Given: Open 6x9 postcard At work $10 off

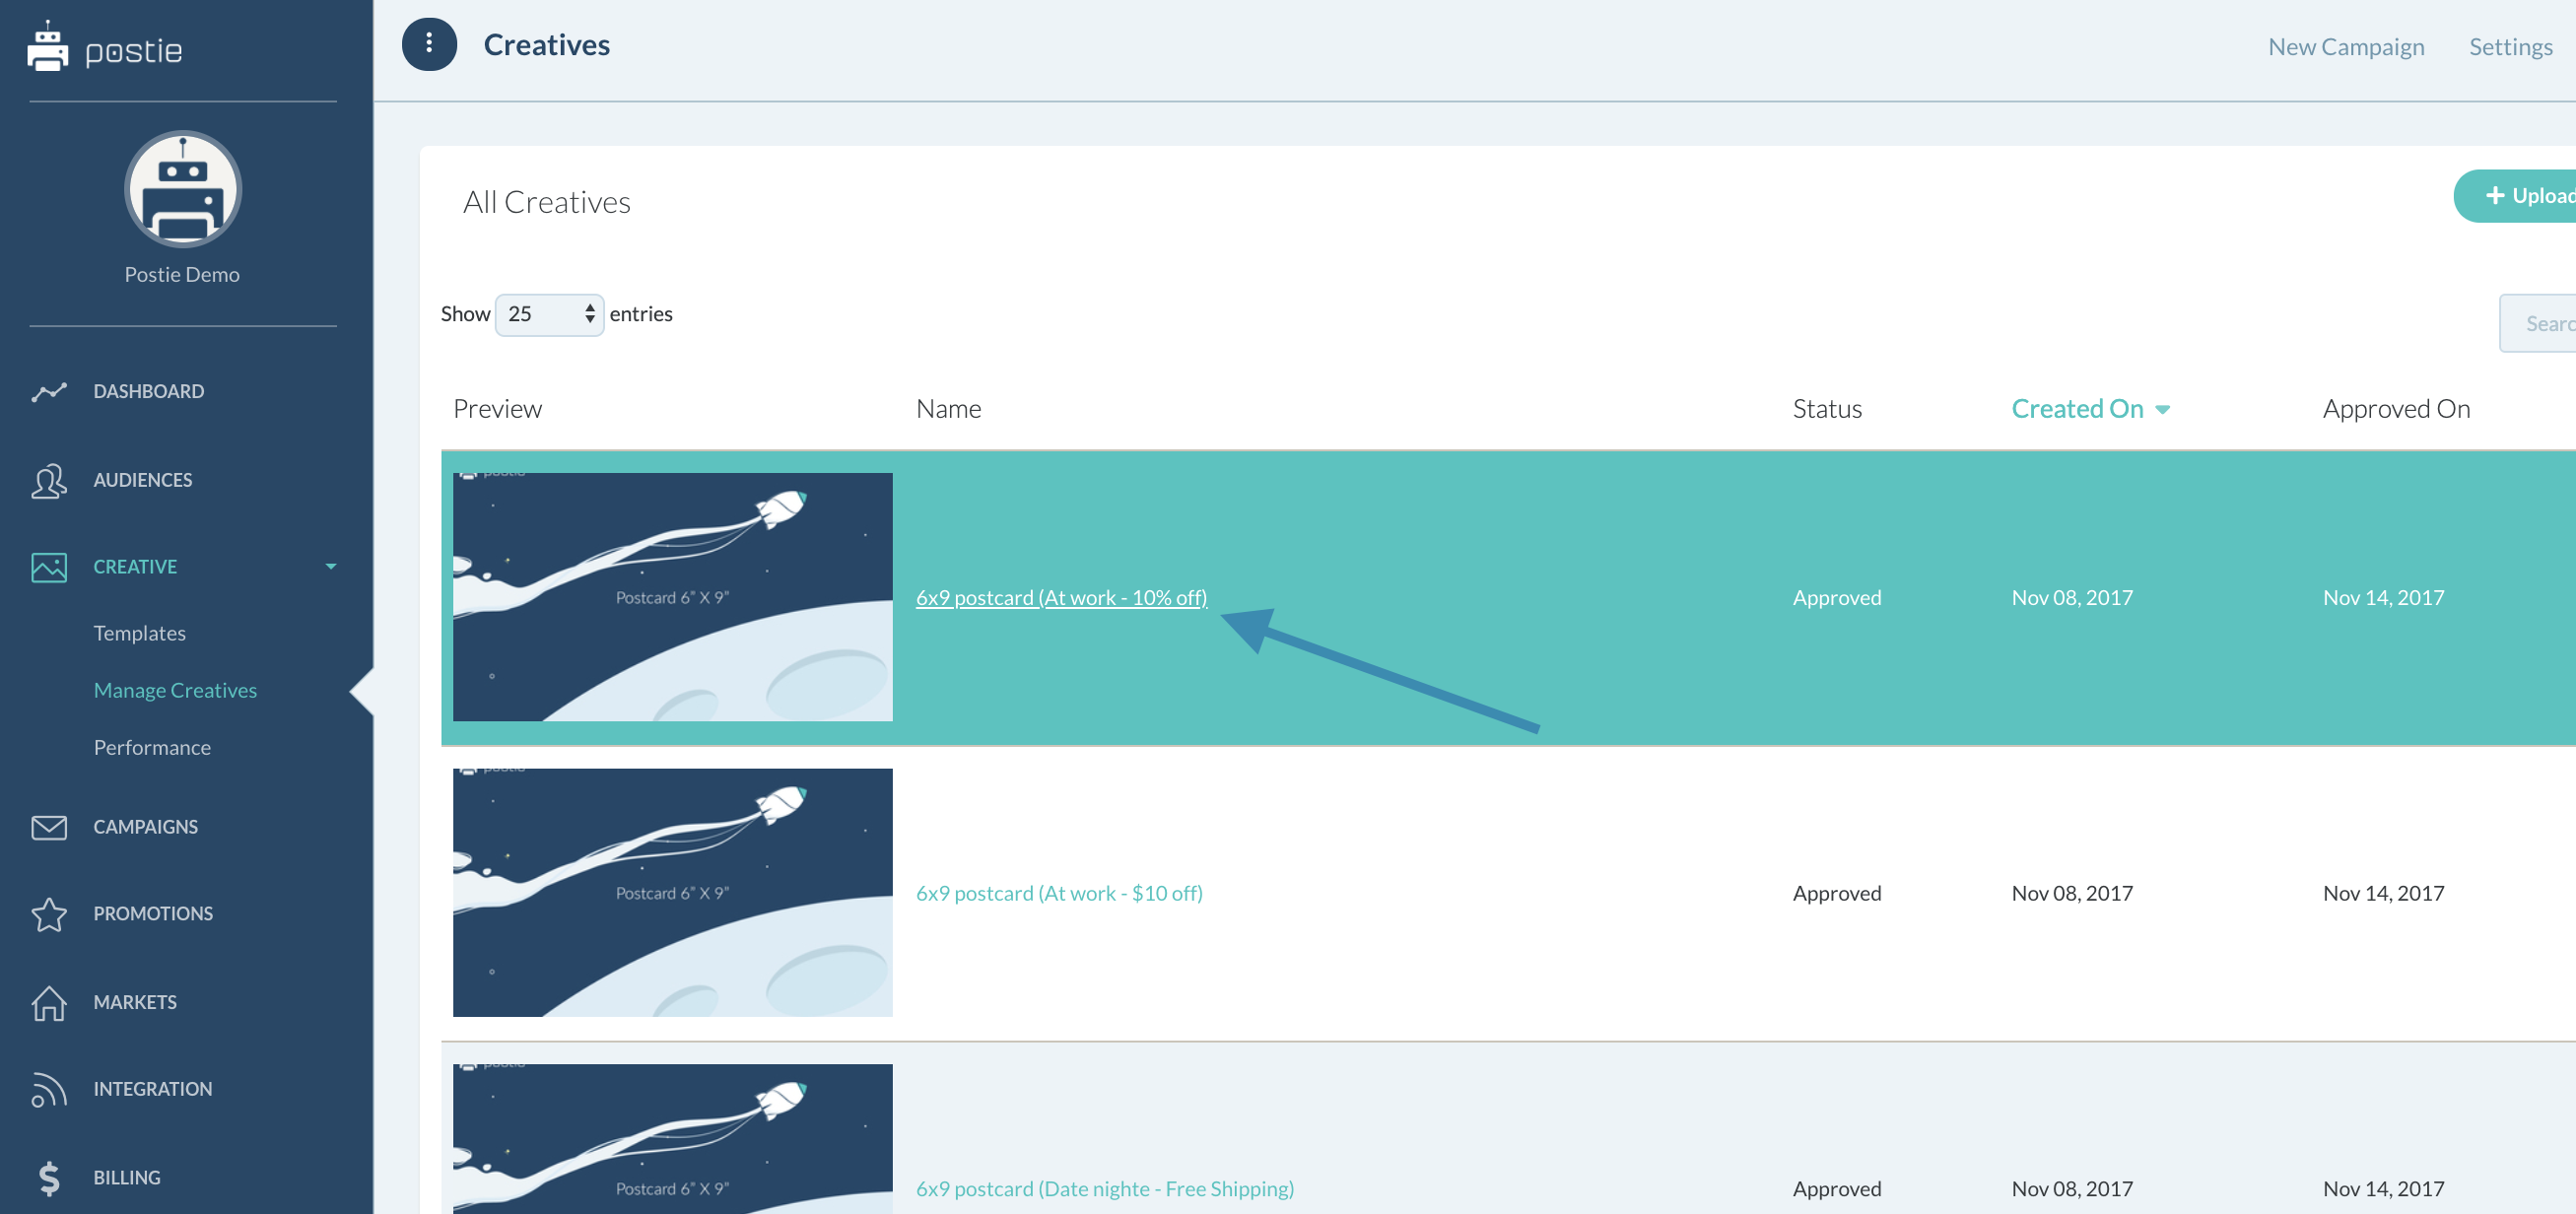Looking at the screenshot, I should tap(1058, 893).
